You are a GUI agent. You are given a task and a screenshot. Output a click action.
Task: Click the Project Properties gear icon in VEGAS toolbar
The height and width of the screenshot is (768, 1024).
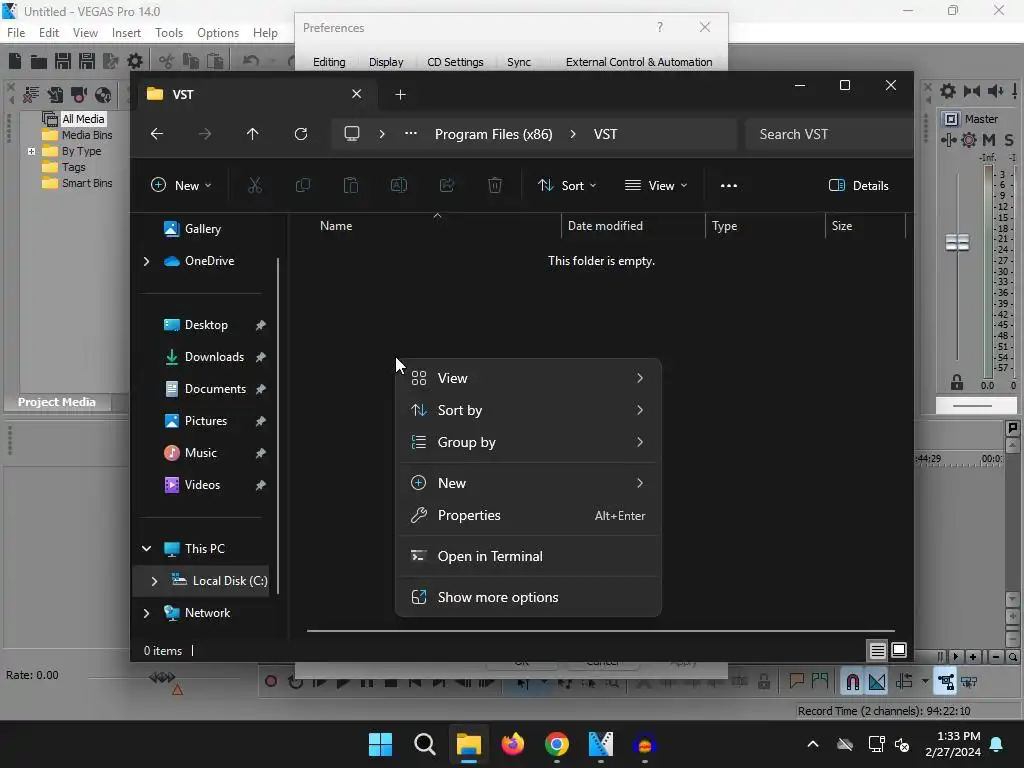(x=135, y=61)
